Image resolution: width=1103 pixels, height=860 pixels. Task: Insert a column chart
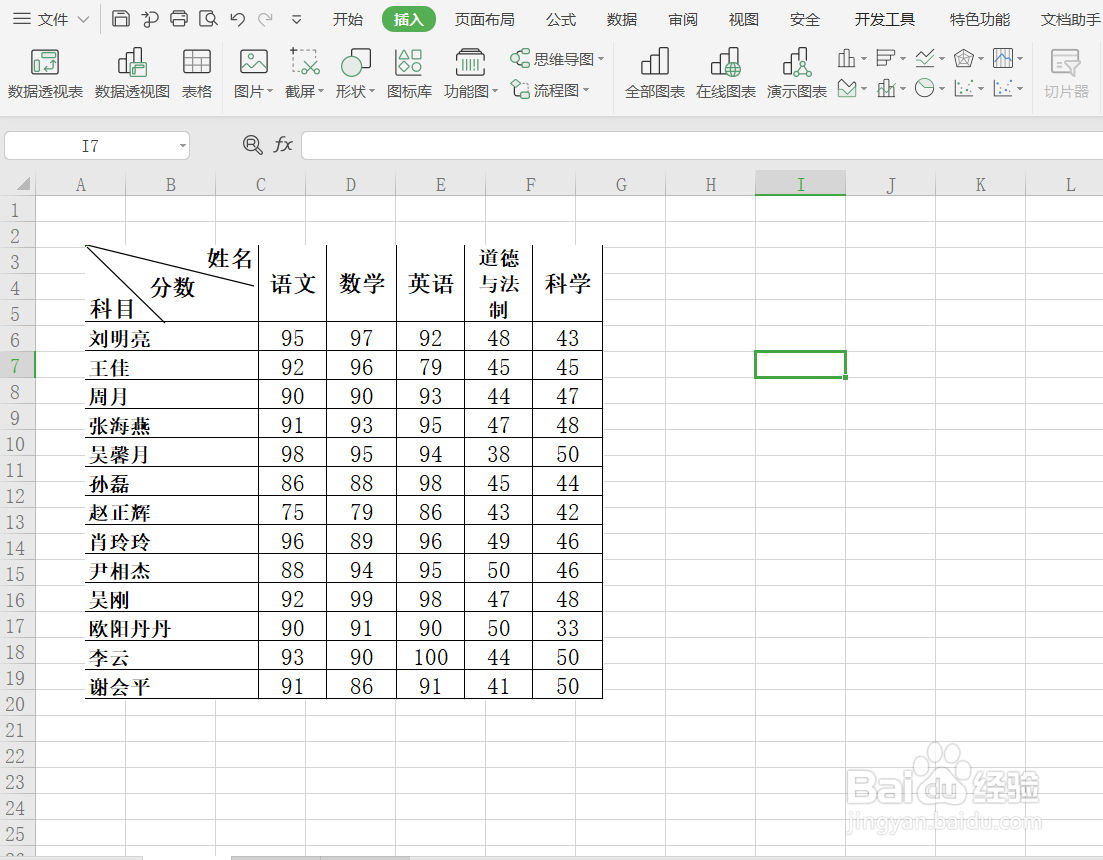(846, 58)
